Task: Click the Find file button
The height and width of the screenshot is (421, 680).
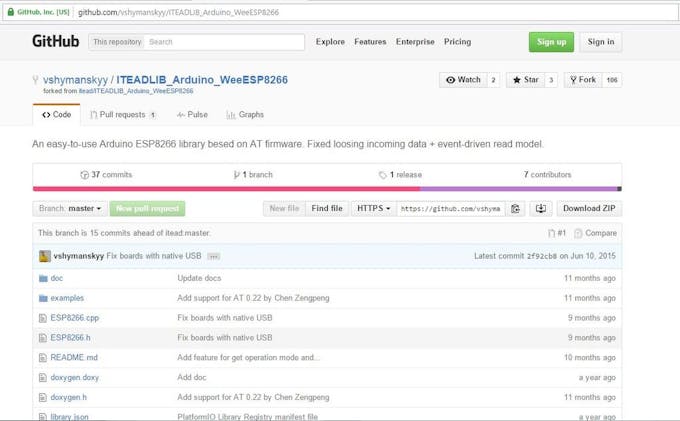Action: (x=327, y=209)
